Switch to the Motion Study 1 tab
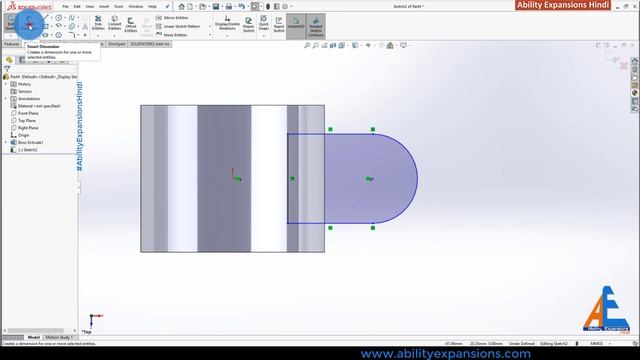The width and height of the screenshot is (640, 360). pos(59,338)
